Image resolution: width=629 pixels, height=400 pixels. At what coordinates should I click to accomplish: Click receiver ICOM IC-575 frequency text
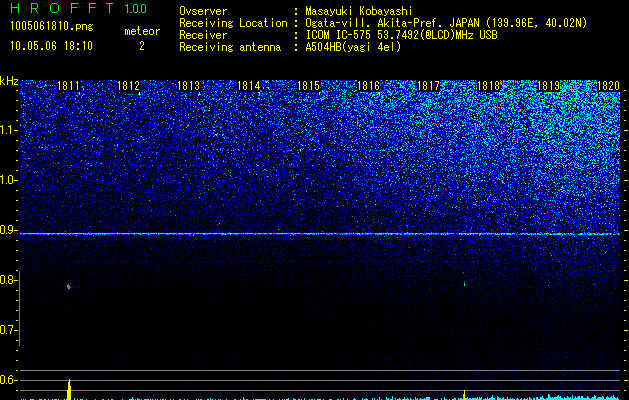click(x=401, y=35)
